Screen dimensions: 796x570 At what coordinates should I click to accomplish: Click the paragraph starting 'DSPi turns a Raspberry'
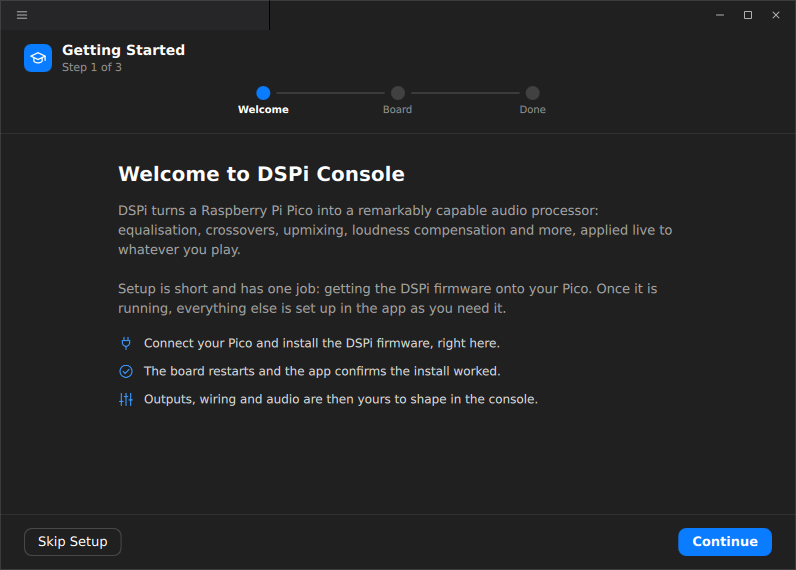(x=395, y=230)
